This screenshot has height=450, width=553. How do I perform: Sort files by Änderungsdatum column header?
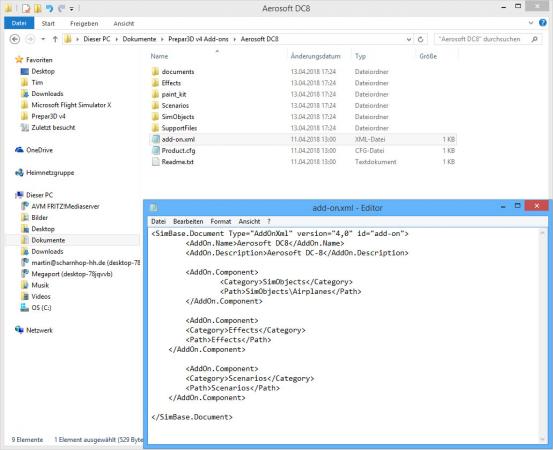coord(316,56)
